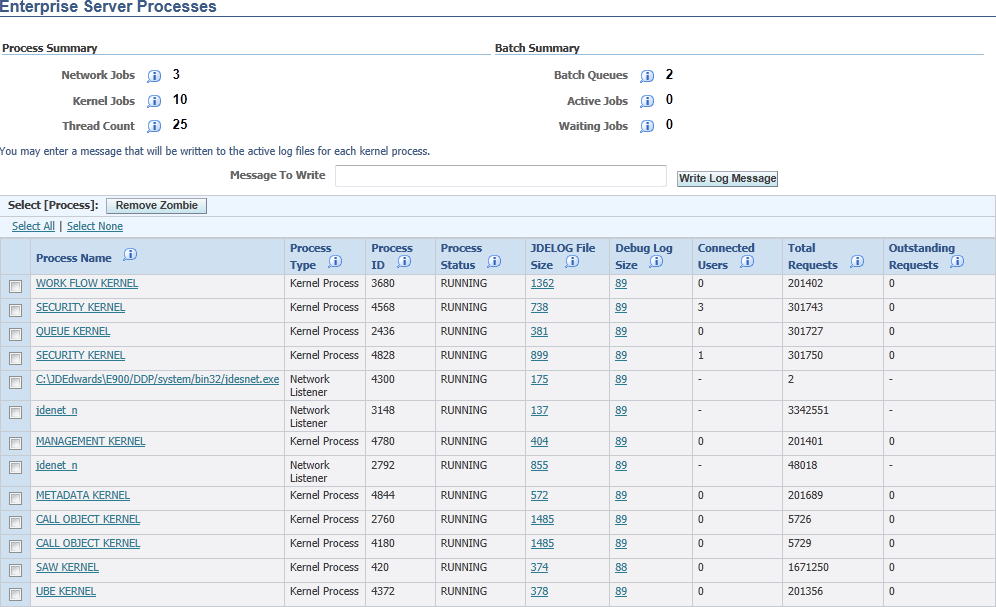This screenshot has width=996, height=607.
Task: Open JDELOG file size 381 link
Action: click(539, 331)
